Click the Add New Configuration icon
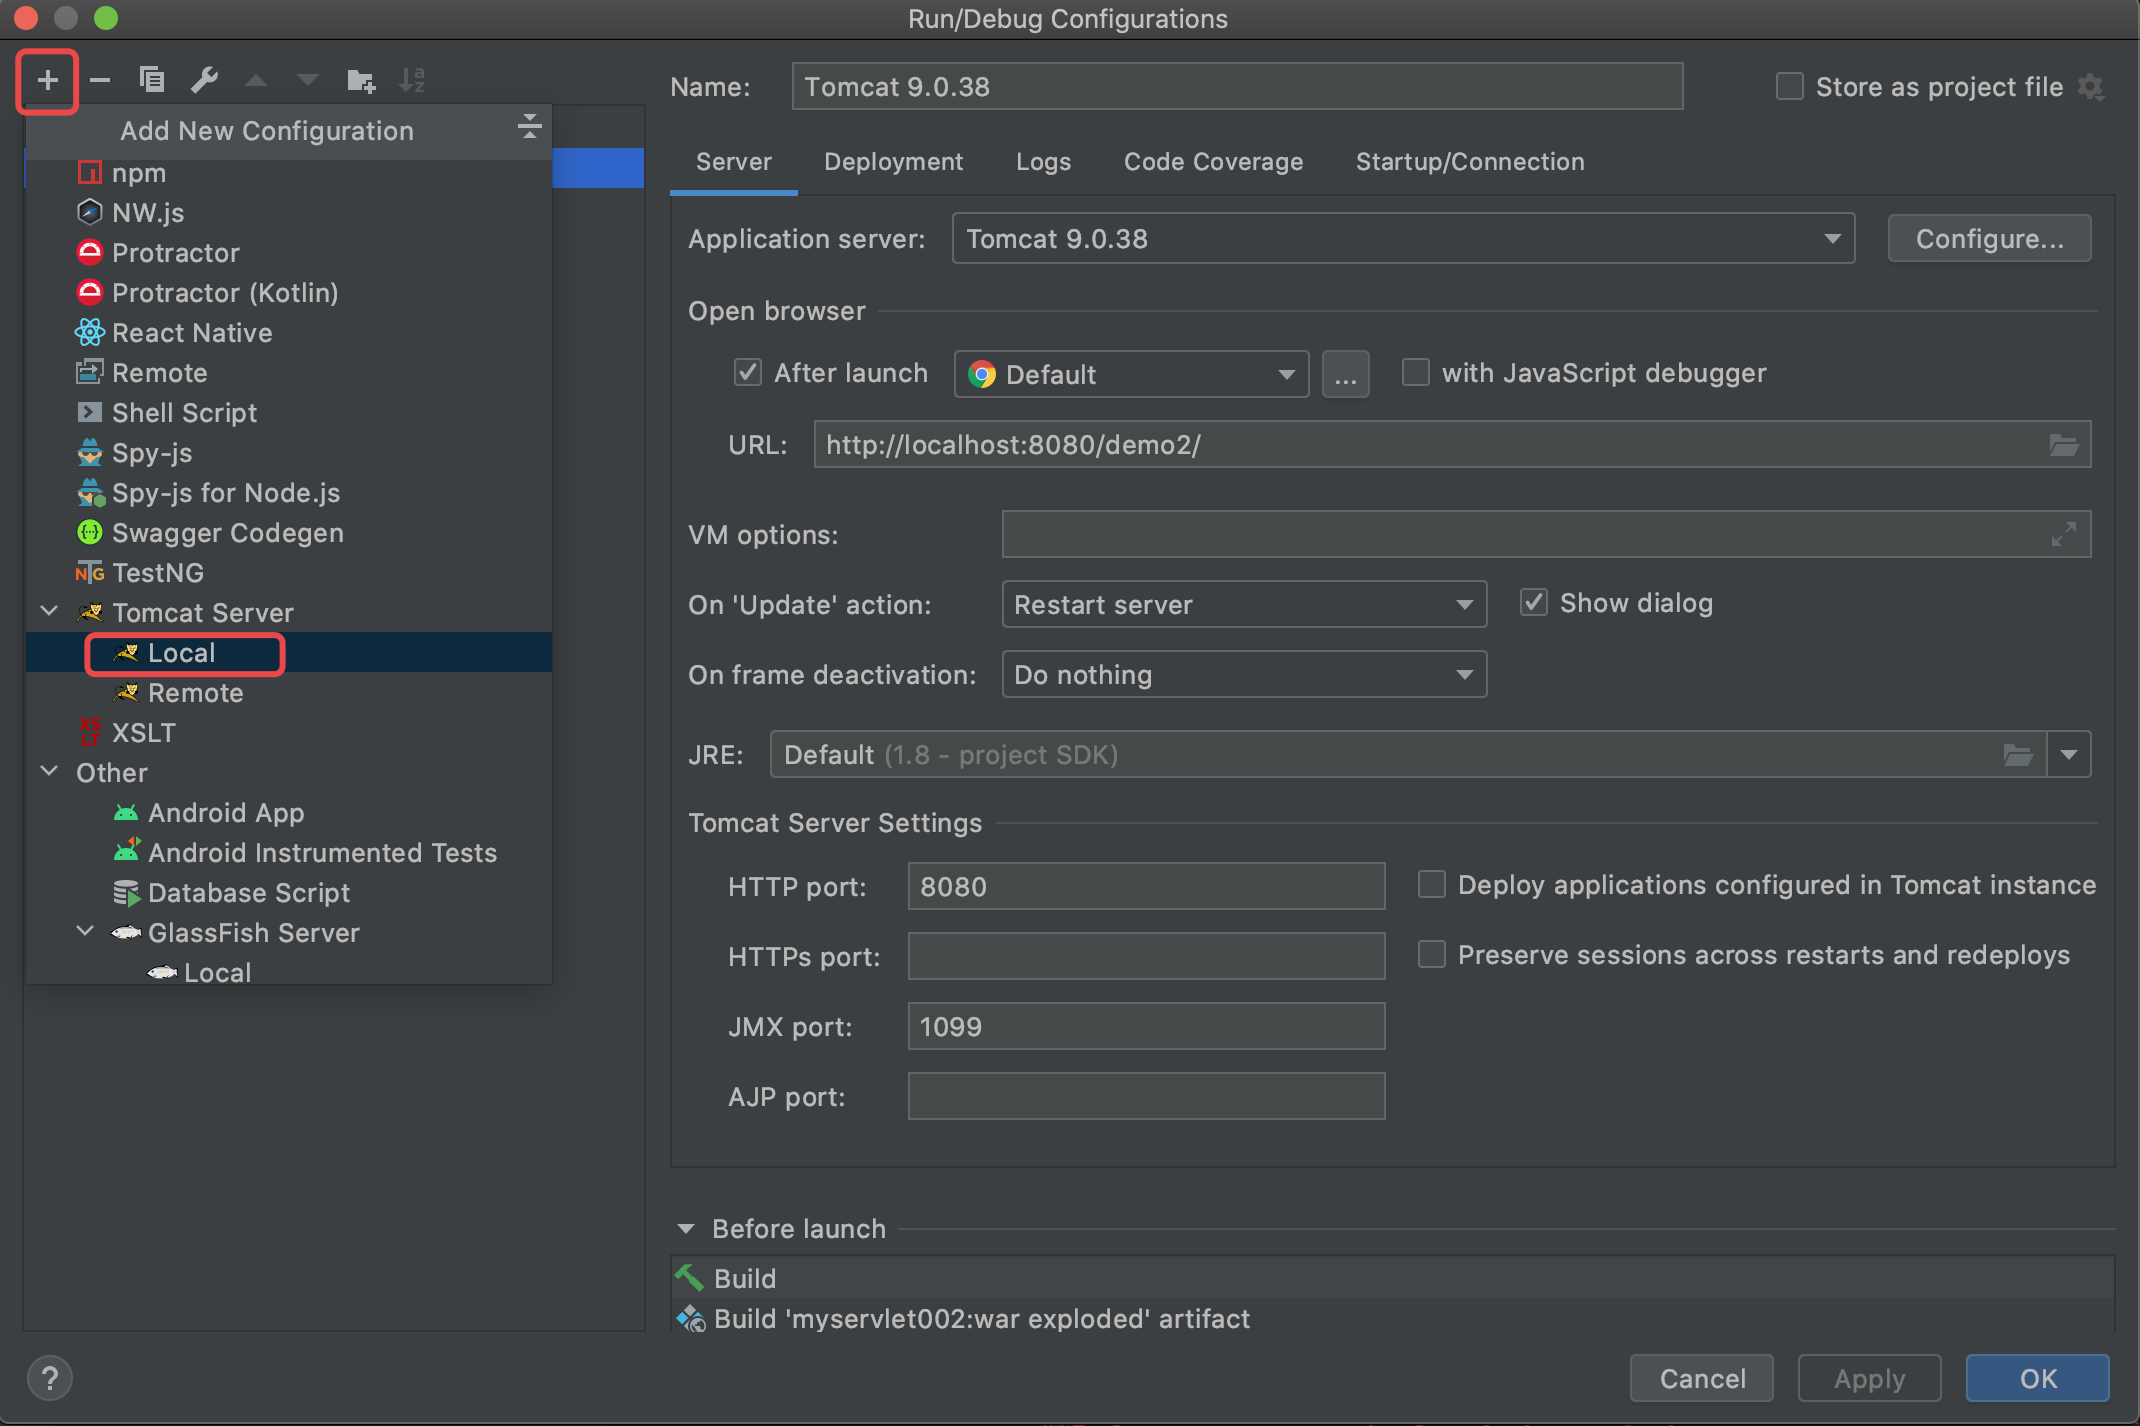The width and height of the screenshot is (2140, 1426). pos(46,78)
